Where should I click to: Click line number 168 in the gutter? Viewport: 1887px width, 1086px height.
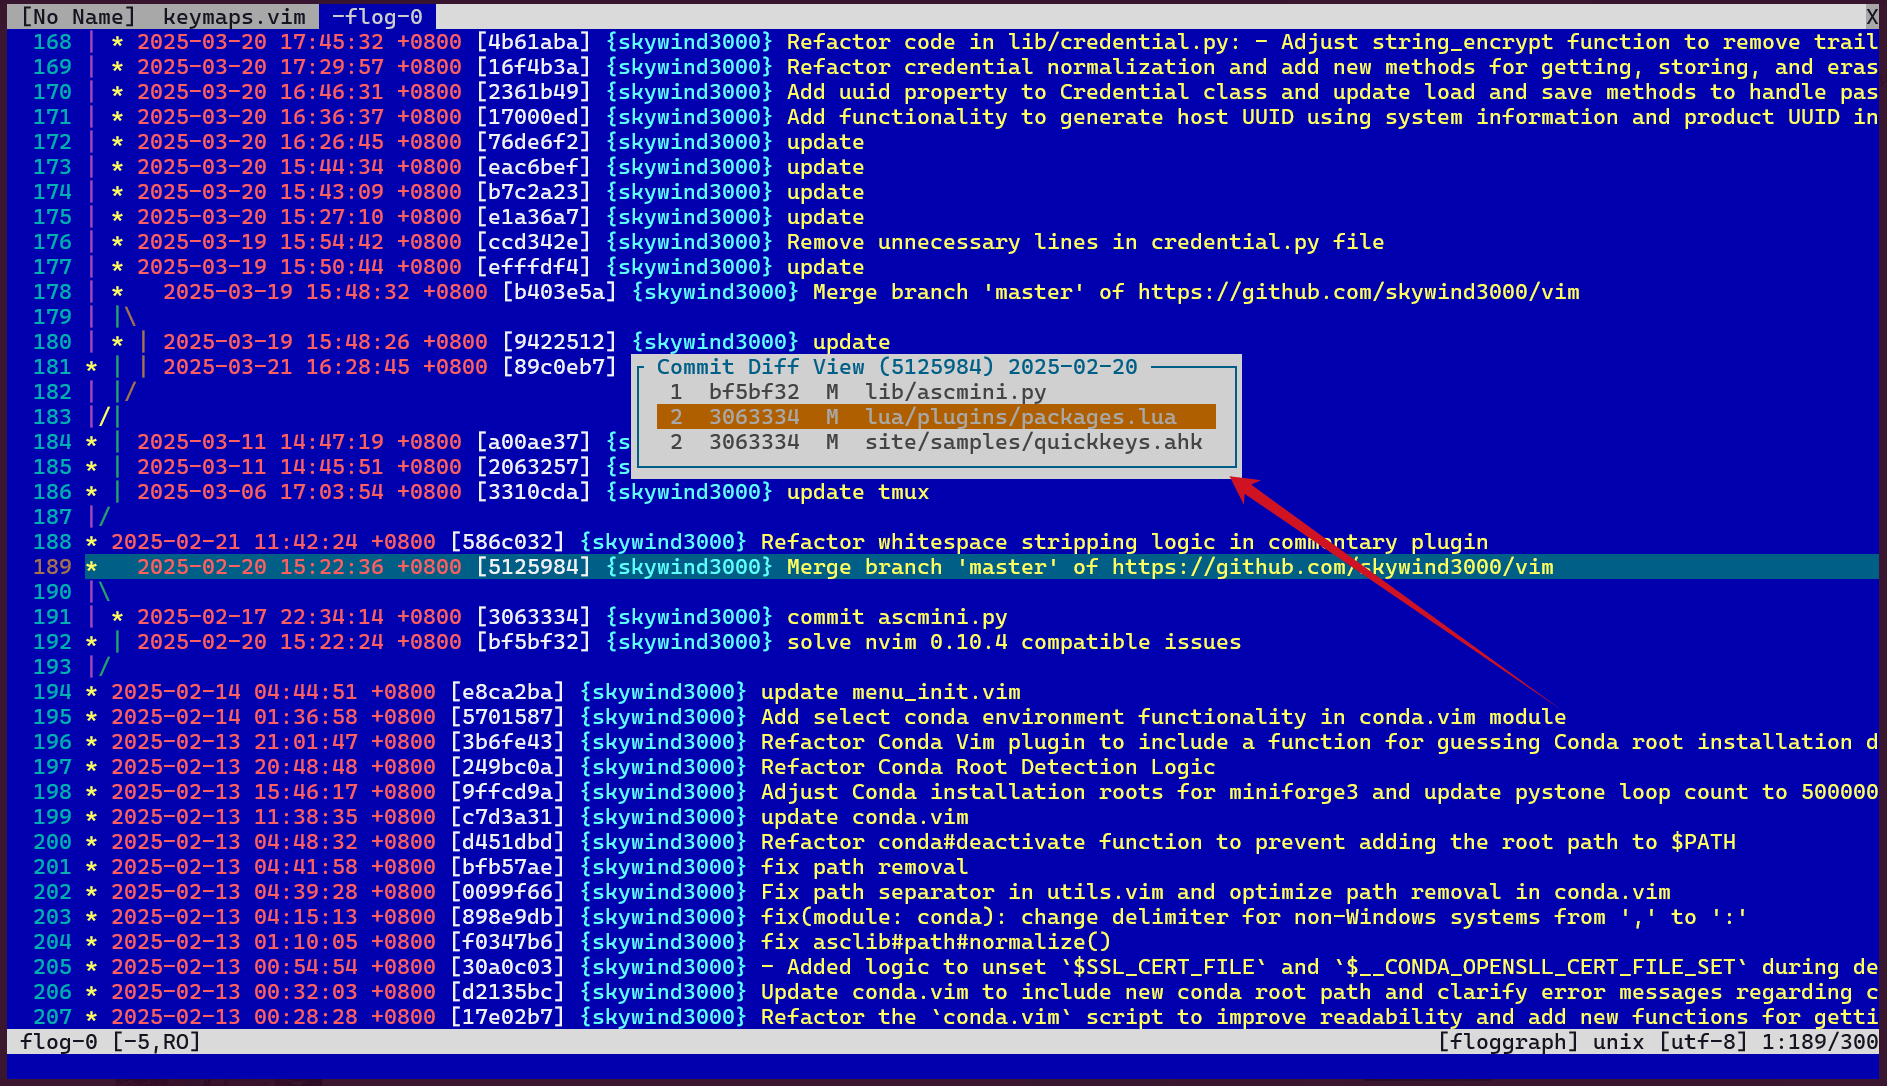52,42
